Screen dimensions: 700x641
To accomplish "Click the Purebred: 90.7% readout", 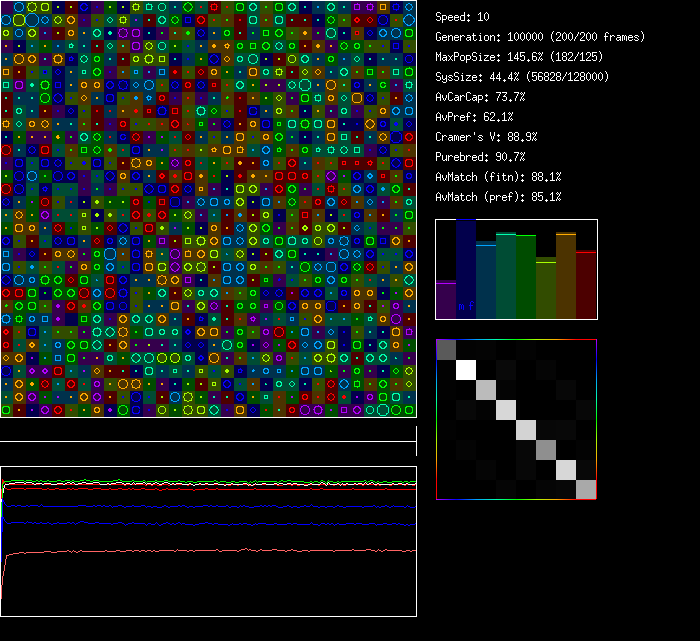I will (480, 157).
